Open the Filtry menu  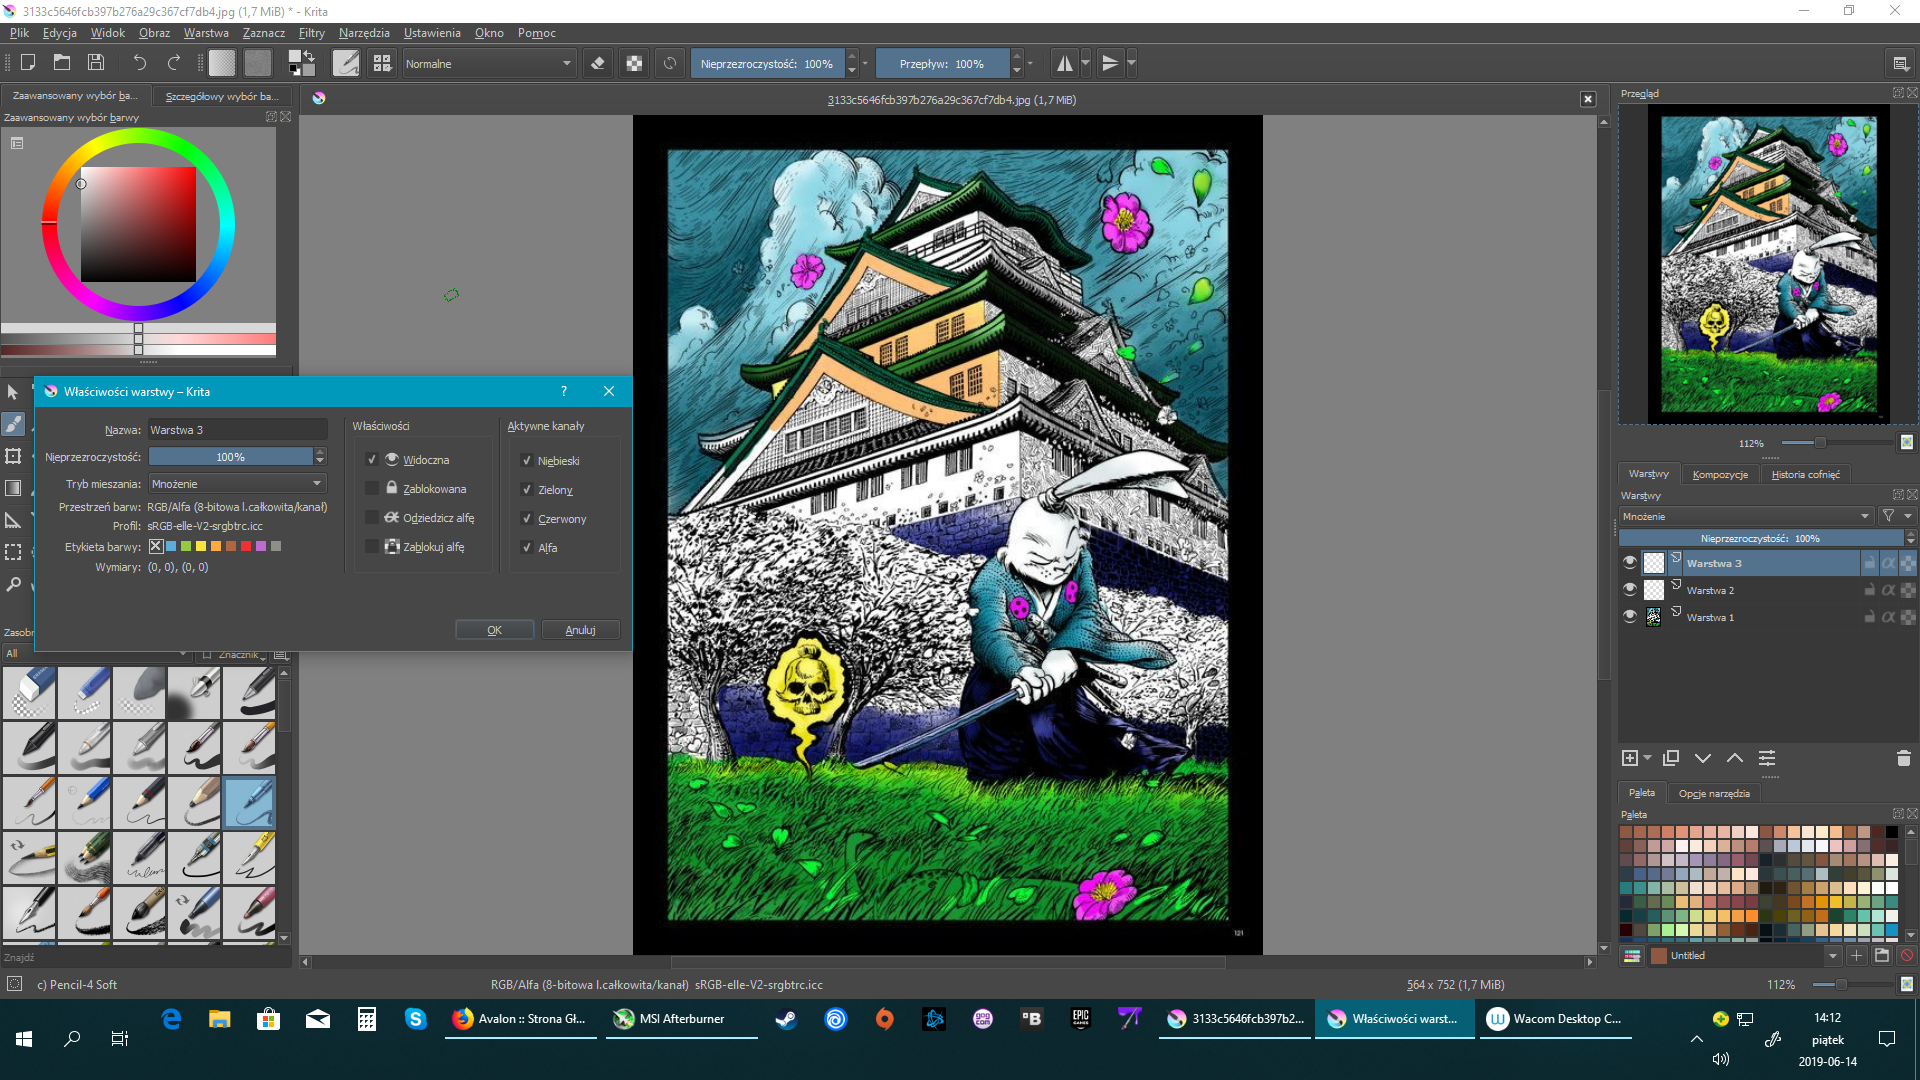pos(311,33)
